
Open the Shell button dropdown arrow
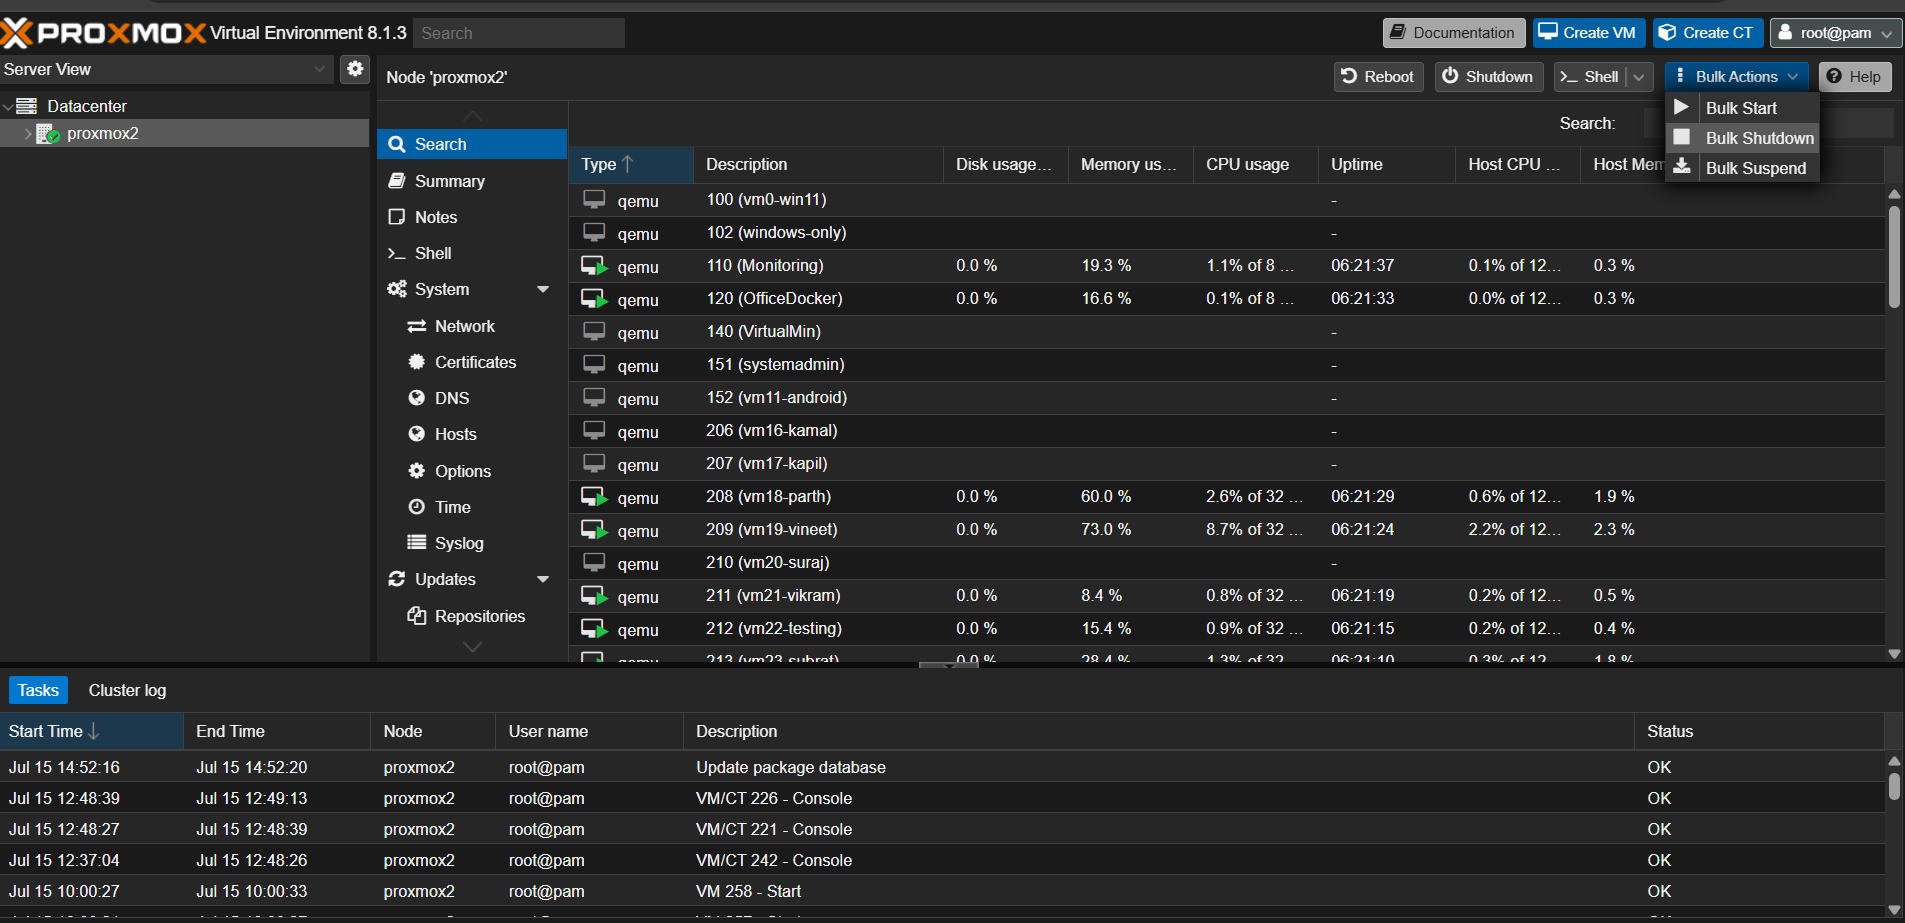coord(1639,77)
